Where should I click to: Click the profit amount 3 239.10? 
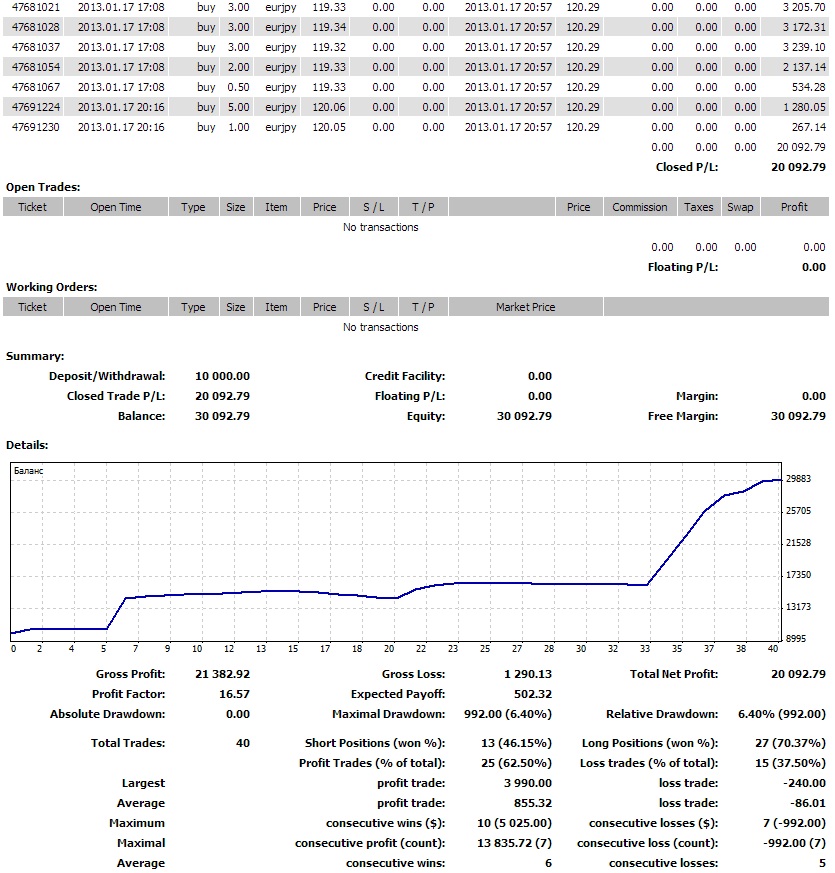click(804, 47)
